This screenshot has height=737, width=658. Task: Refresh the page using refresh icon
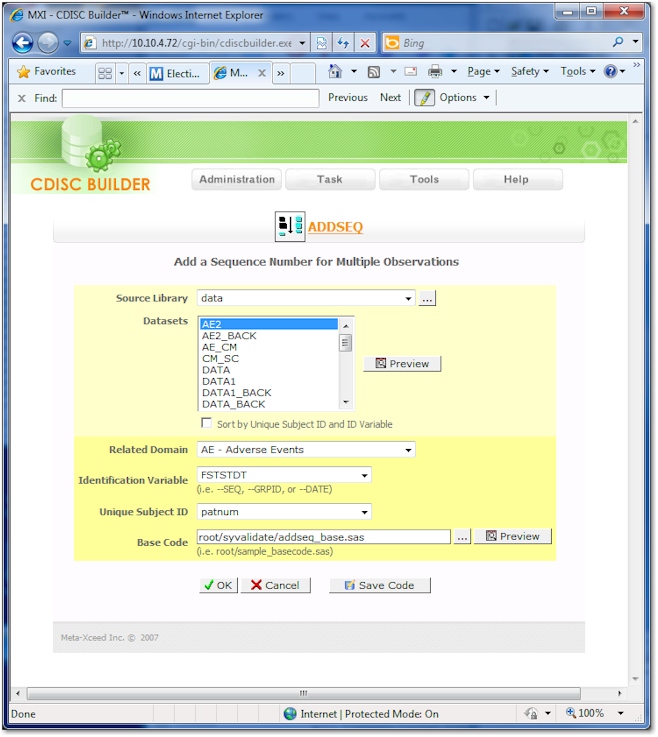coord(344,43)
